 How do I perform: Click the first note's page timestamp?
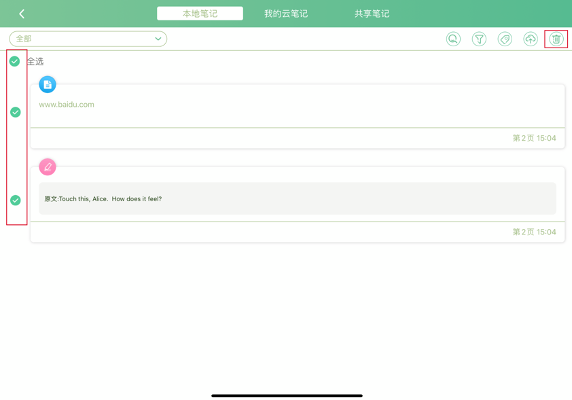click(534, 138)
